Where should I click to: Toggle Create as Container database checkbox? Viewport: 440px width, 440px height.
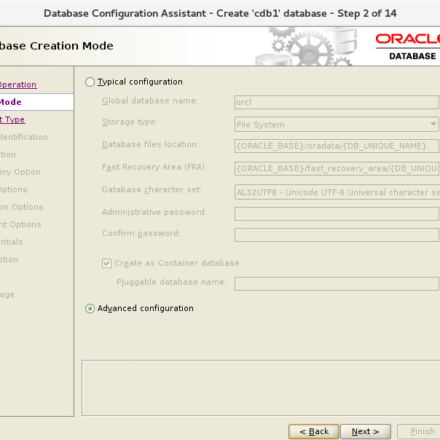coord(107,263)
